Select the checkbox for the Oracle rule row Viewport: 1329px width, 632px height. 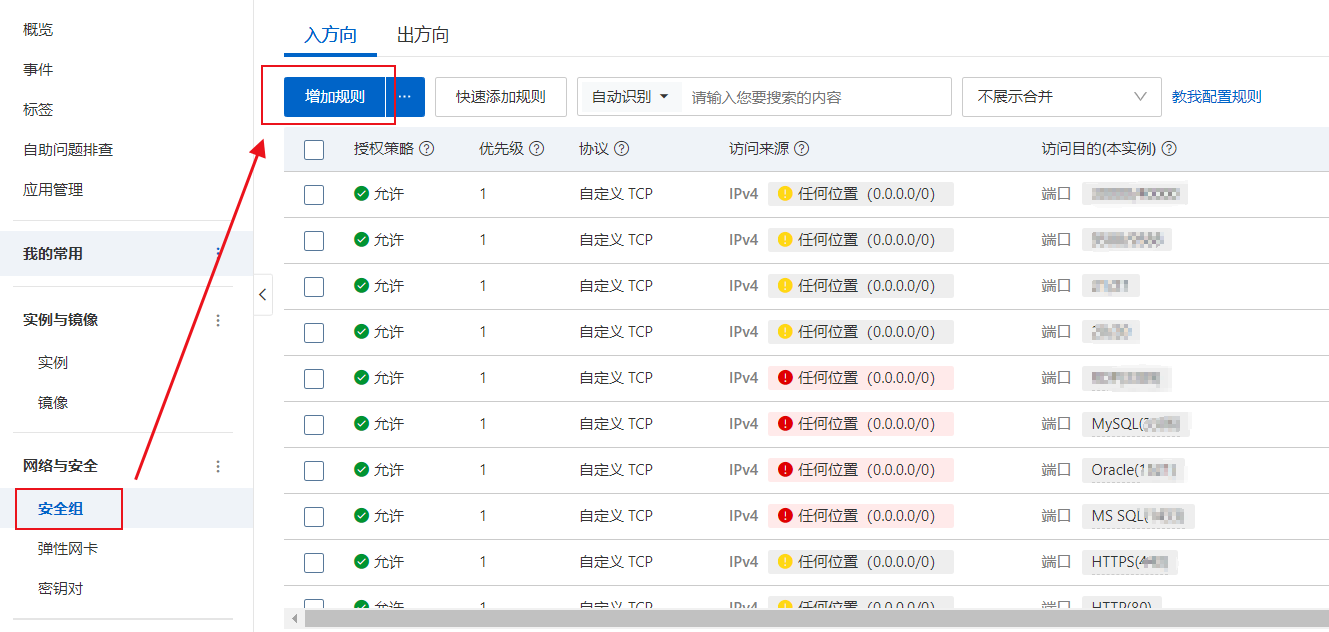tap(314, 470)
